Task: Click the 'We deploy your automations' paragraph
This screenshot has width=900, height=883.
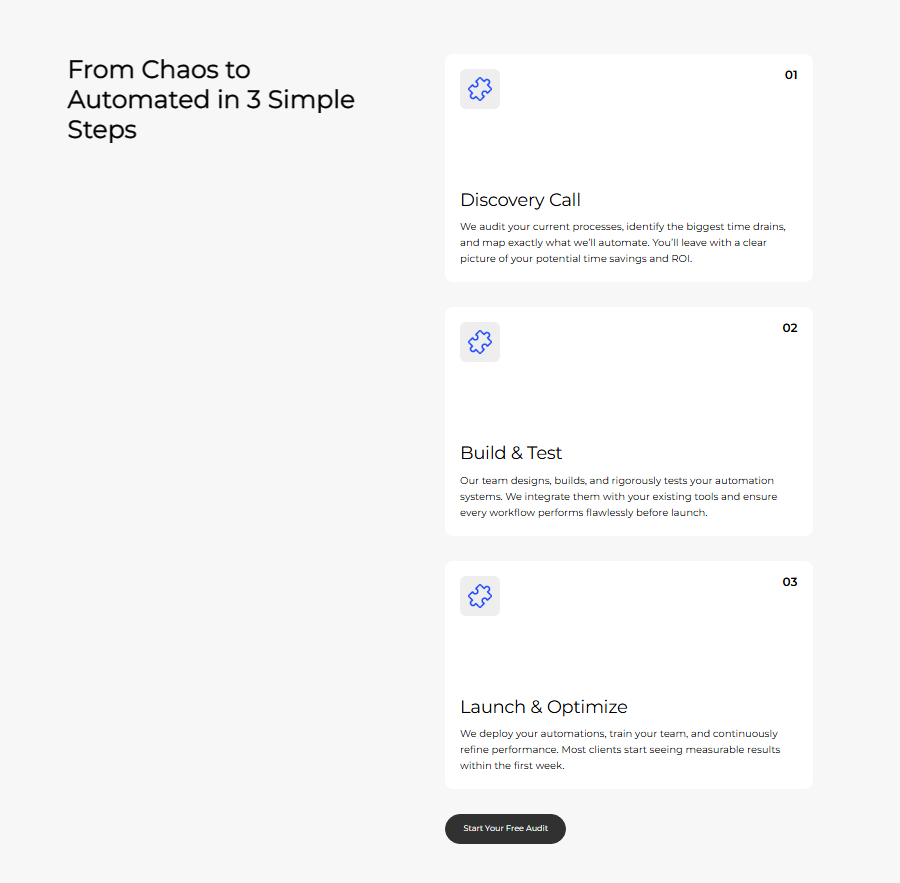Action: coord(619,749)
